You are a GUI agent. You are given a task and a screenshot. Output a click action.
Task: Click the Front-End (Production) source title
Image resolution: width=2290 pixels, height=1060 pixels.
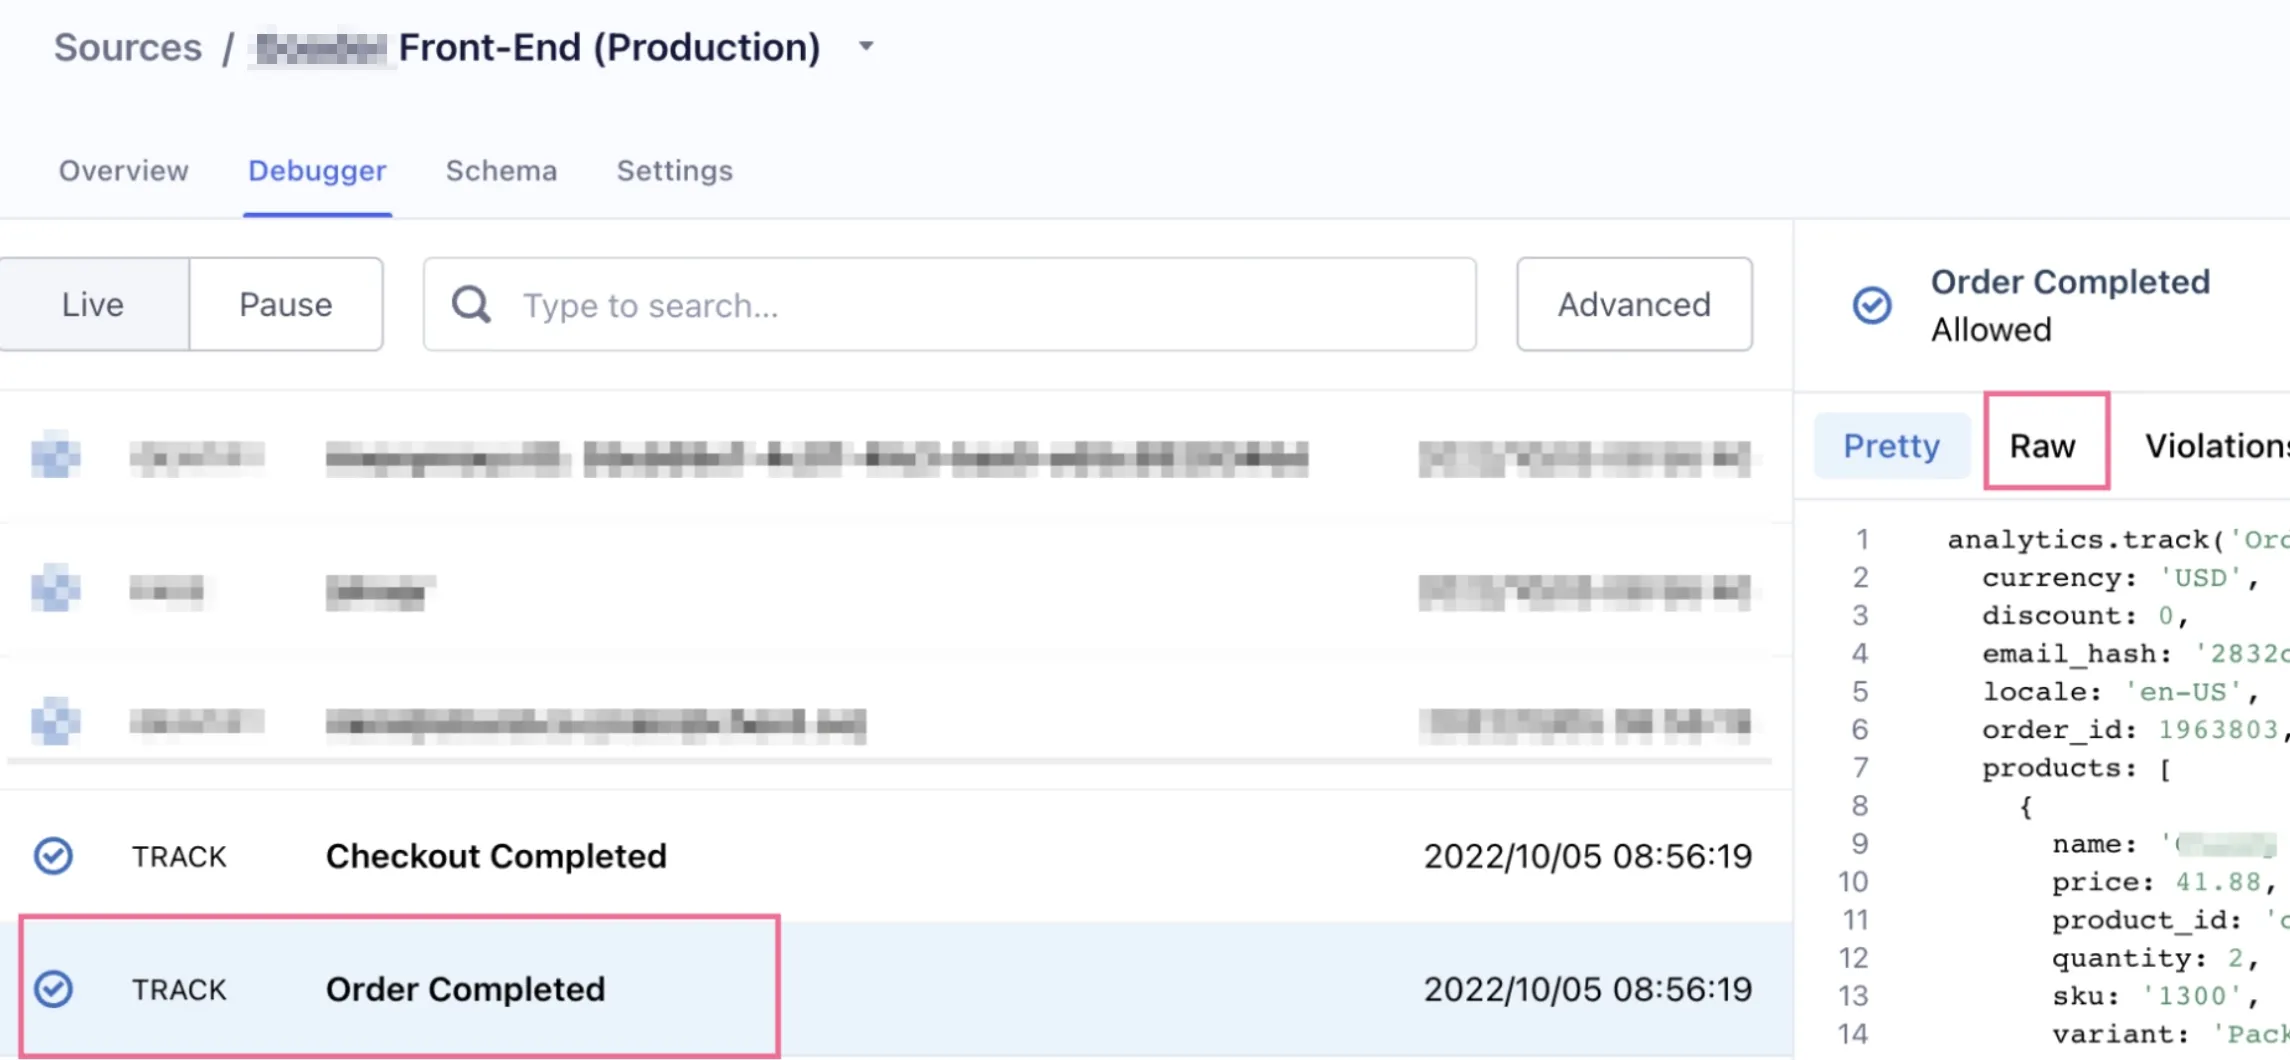point(610,47)
